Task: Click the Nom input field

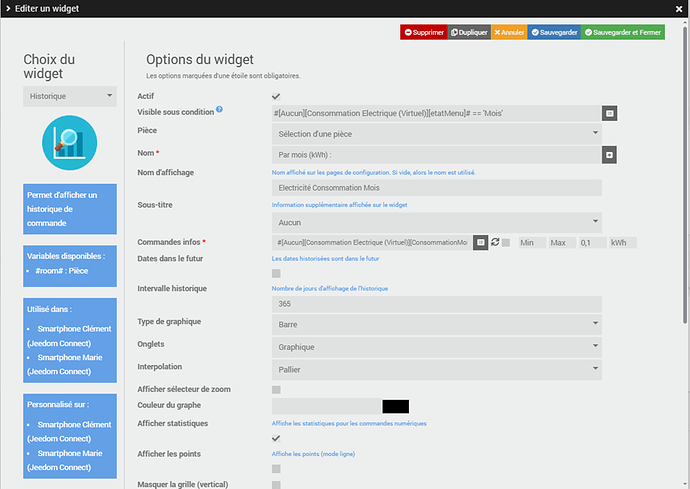Action: point(437,154)
